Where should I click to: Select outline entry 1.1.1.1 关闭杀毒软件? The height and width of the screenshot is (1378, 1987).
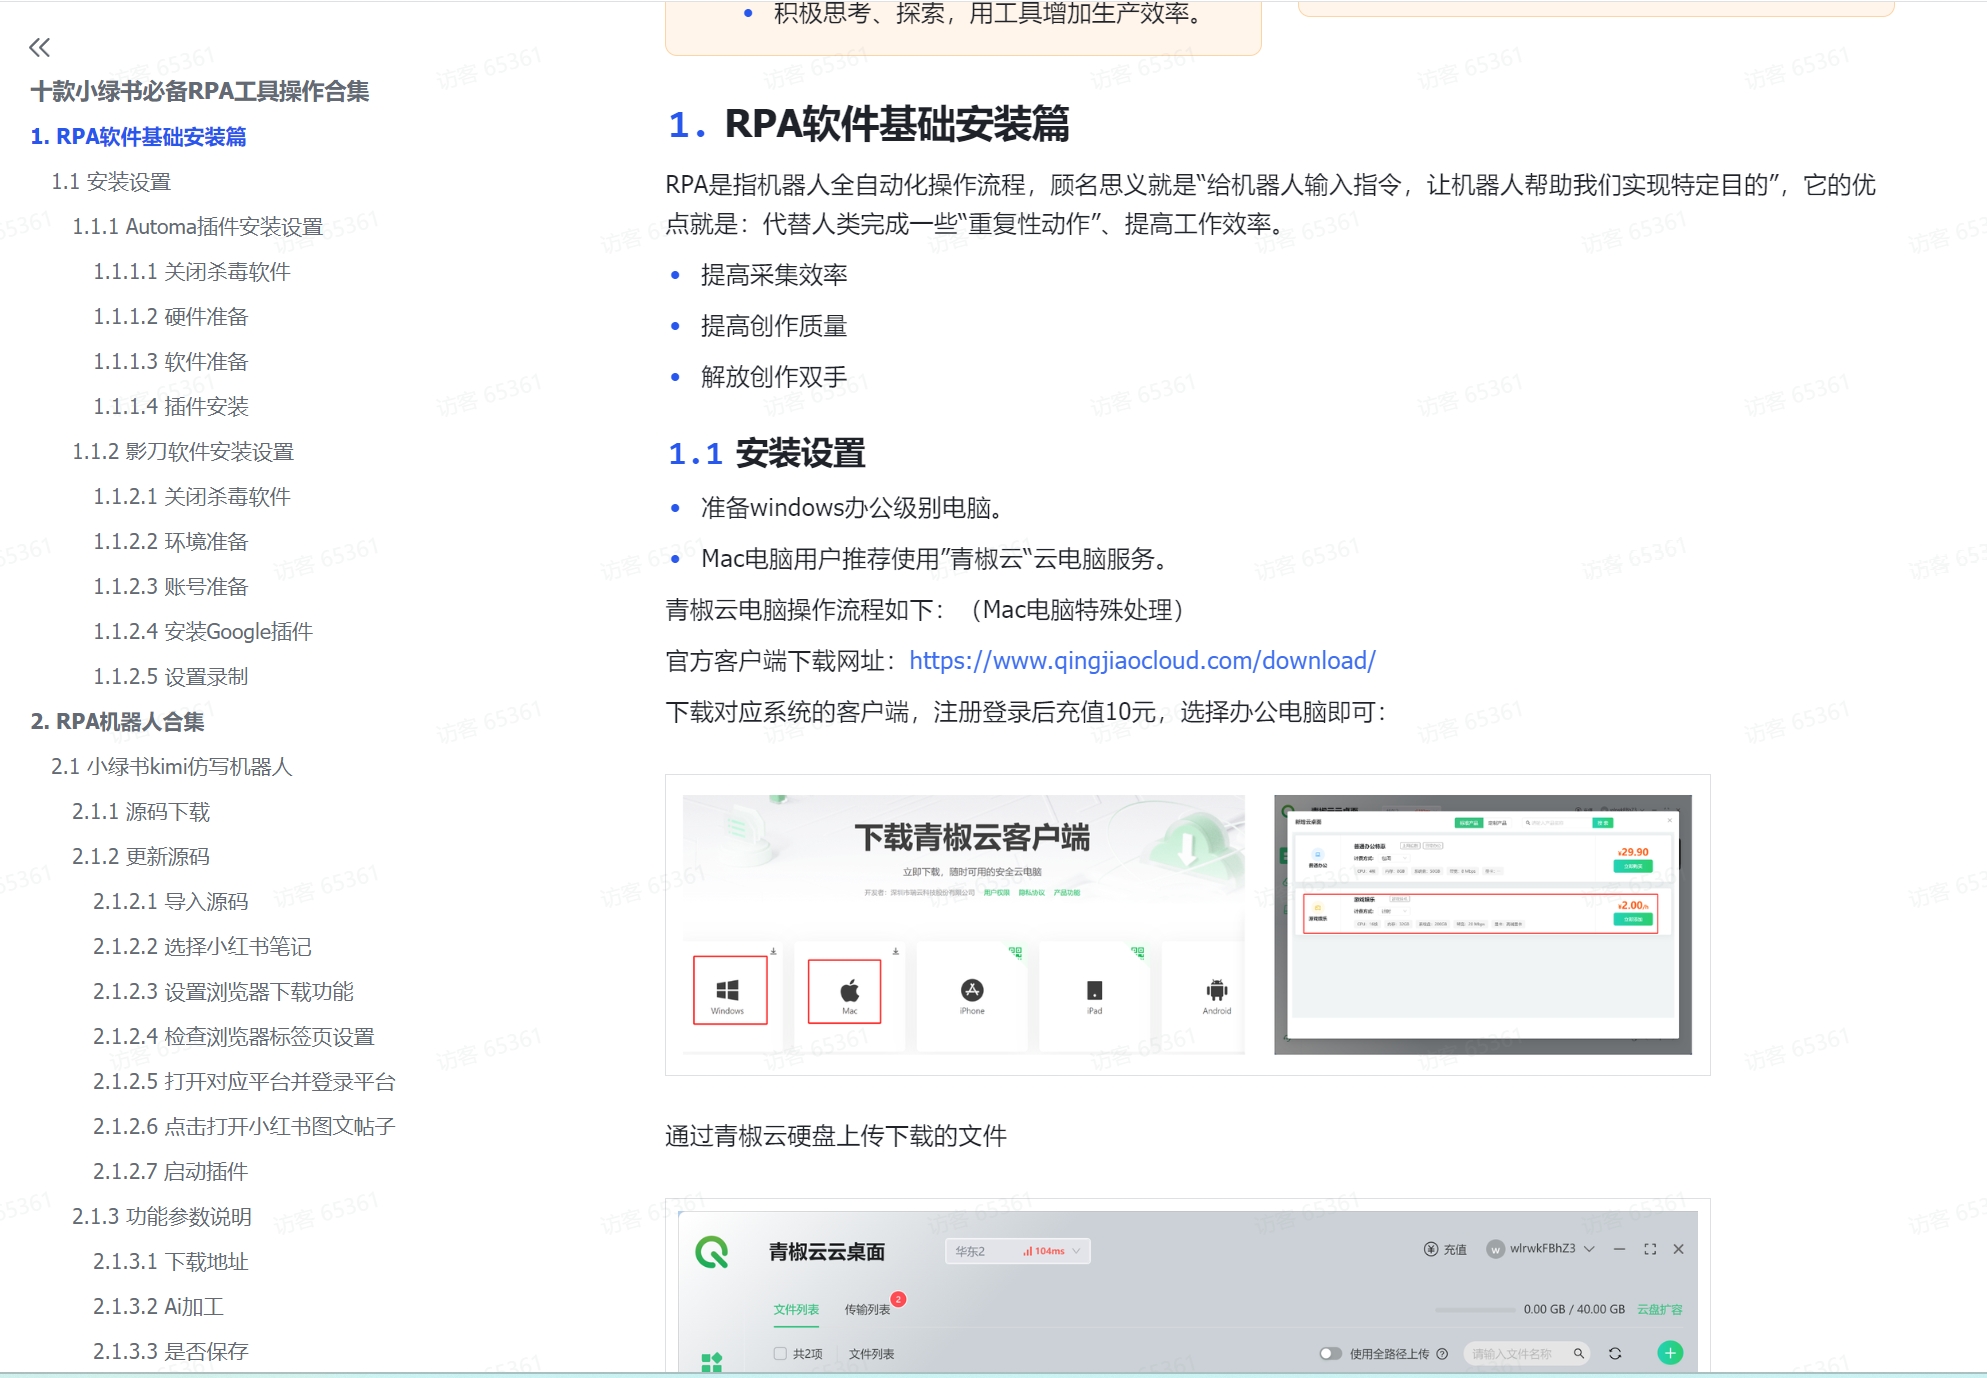pos(192,271)
